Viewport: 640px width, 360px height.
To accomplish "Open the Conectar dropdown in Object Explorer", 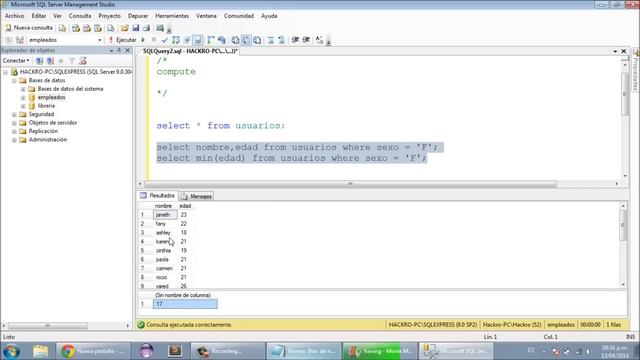I will click(16, 60).
